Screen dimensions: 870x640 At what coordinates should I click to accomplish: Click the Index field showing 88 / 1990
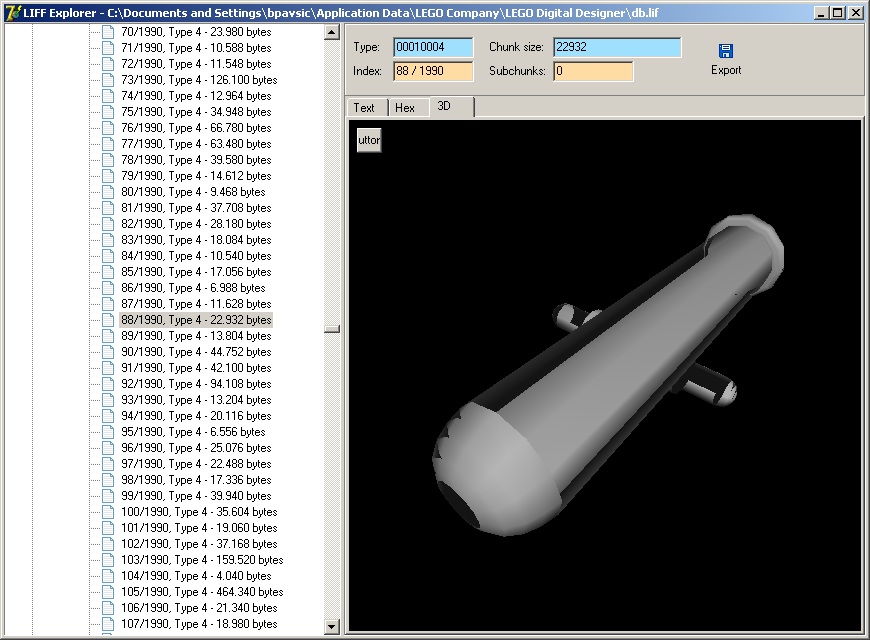(x=432, y=71)
